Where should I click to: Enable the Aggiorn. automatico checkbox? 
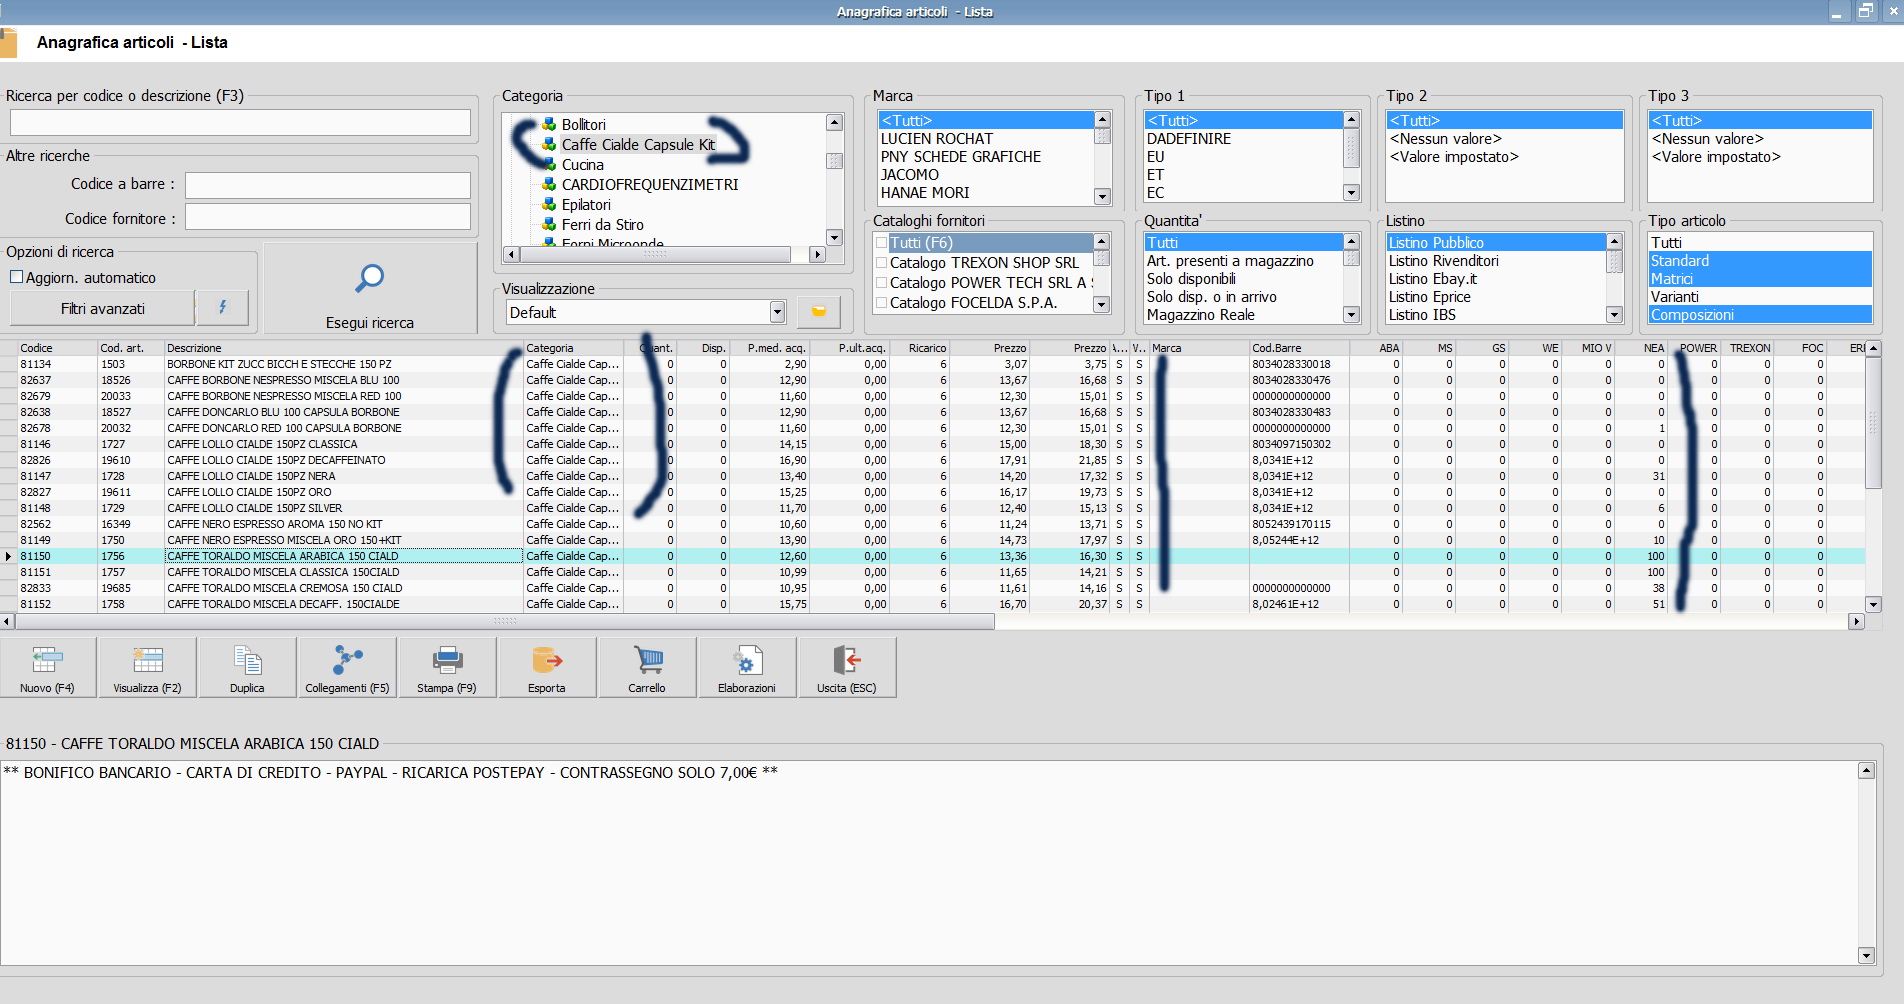pos(16,277)
